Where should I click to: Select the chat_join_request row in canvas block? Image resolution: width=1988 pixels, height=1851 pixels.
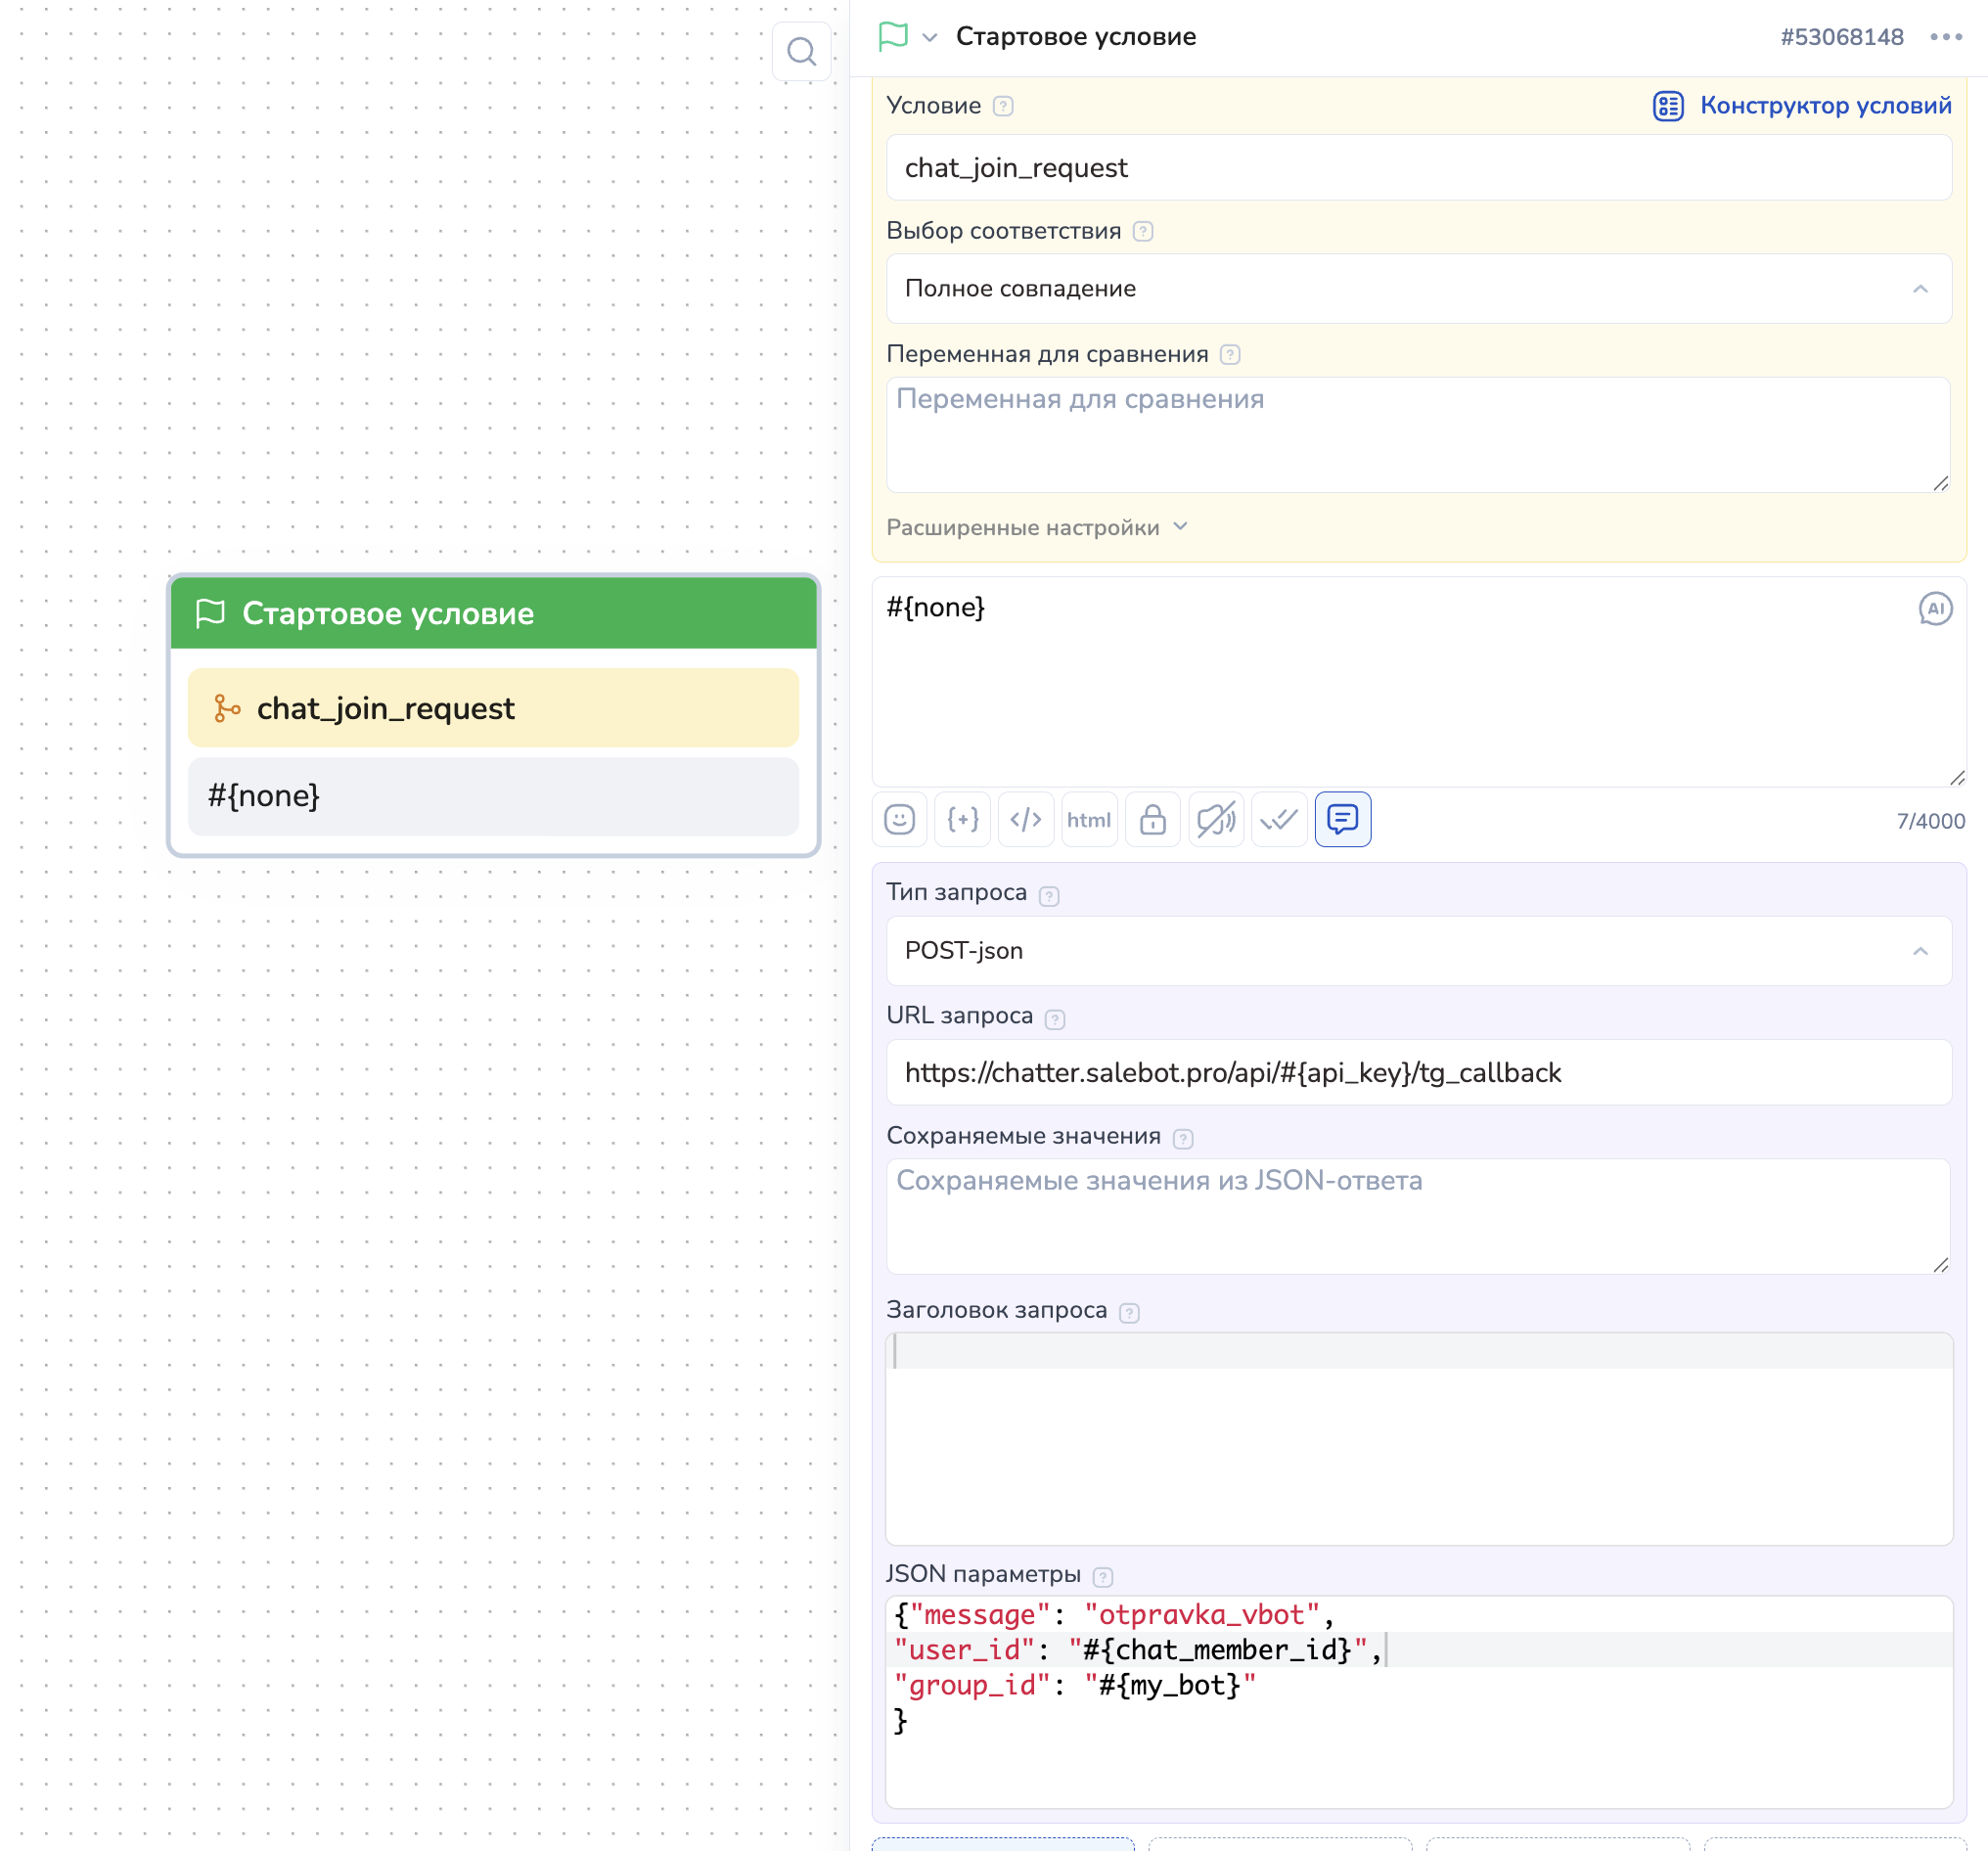pyautogui.click(x=493, y=708)
